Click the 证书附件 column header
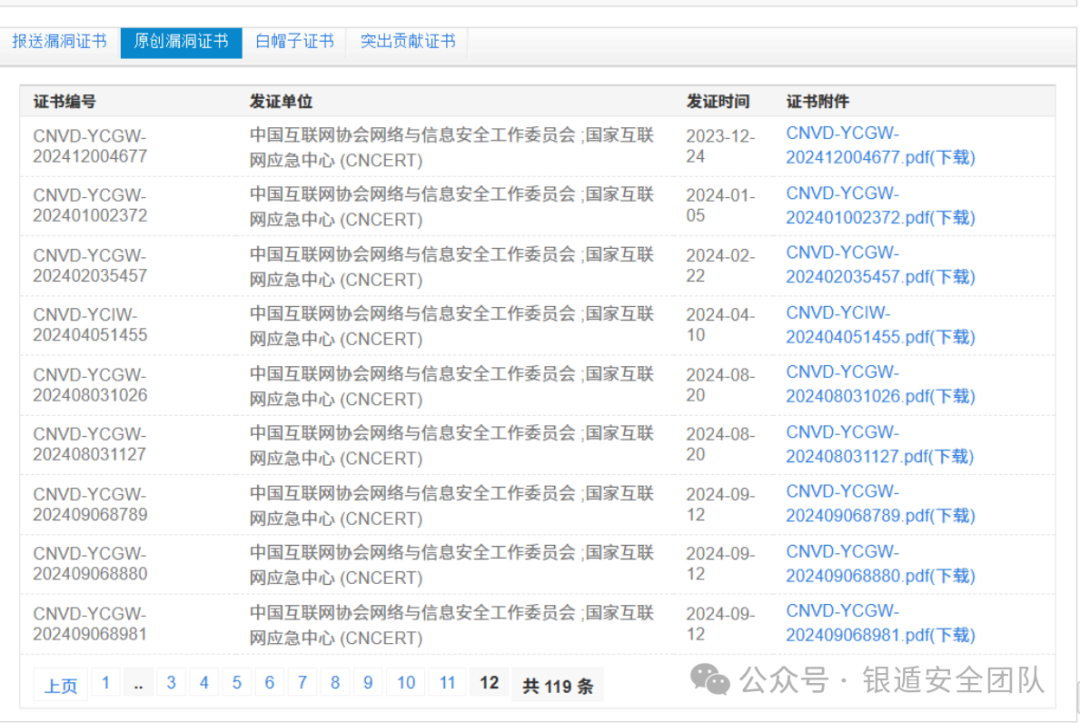The image size is (1080, 723). click(818, 102)
